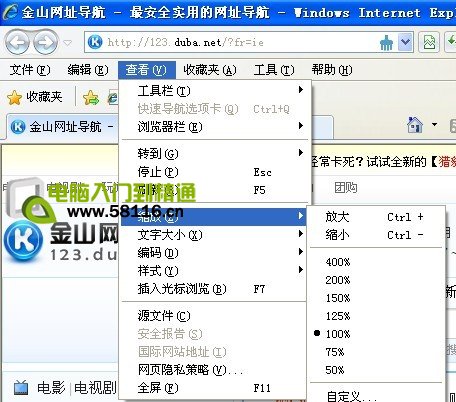Expand the 样式(Y) submenu
456x402 pixels.
214,271
